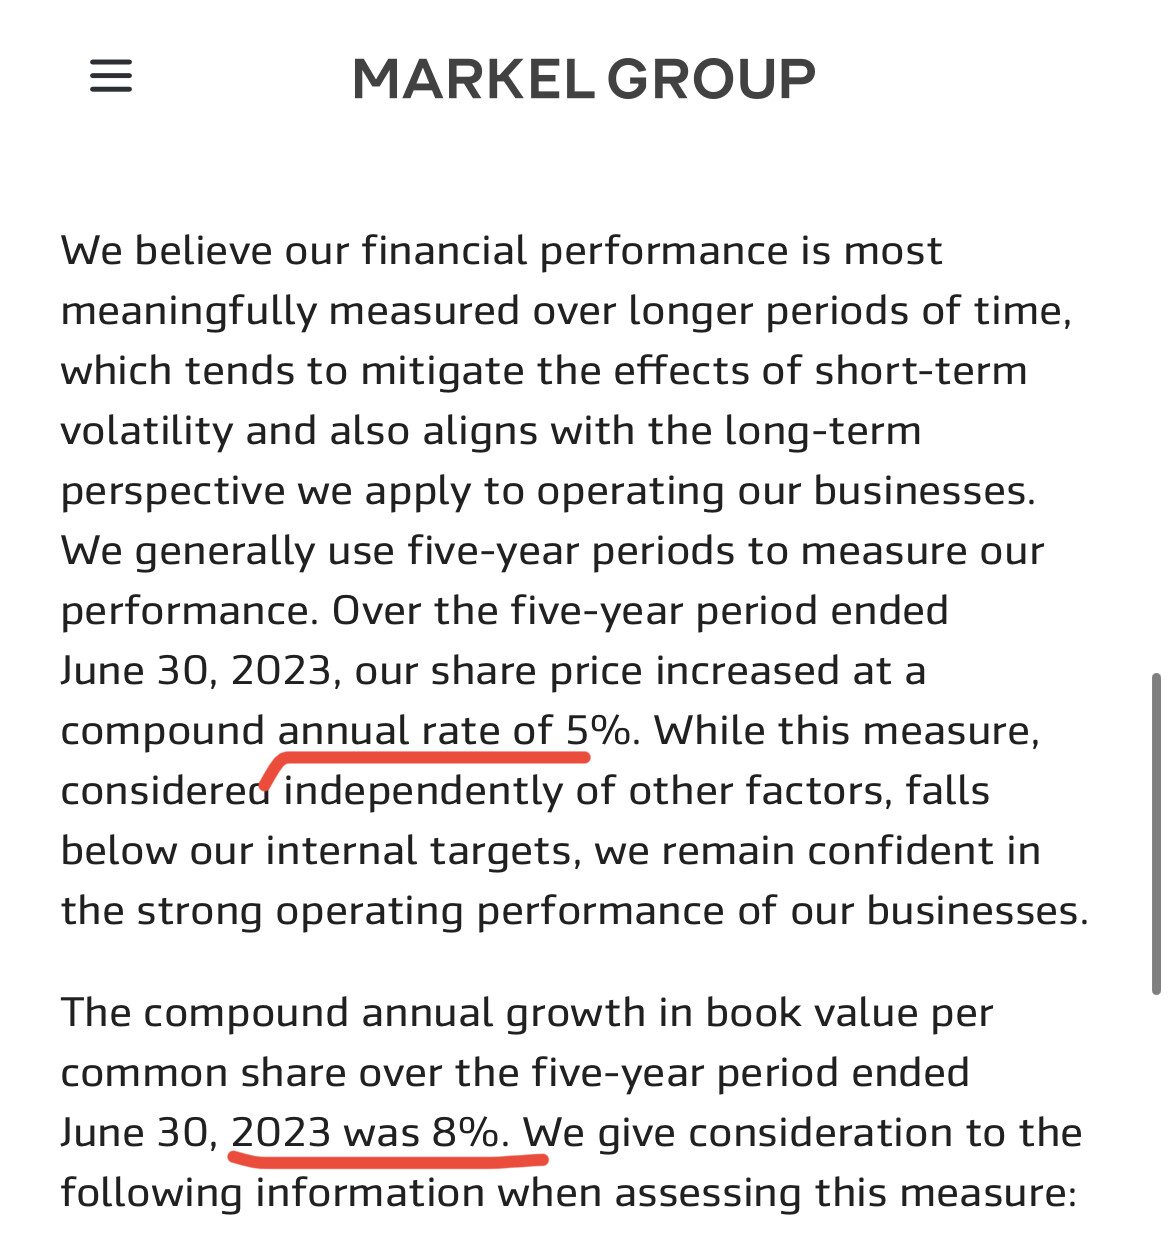The height and width of the screenshot is (1255, 1170).
Task: Click the '8%' book value growth figure
Action: tap(465, 1133)
